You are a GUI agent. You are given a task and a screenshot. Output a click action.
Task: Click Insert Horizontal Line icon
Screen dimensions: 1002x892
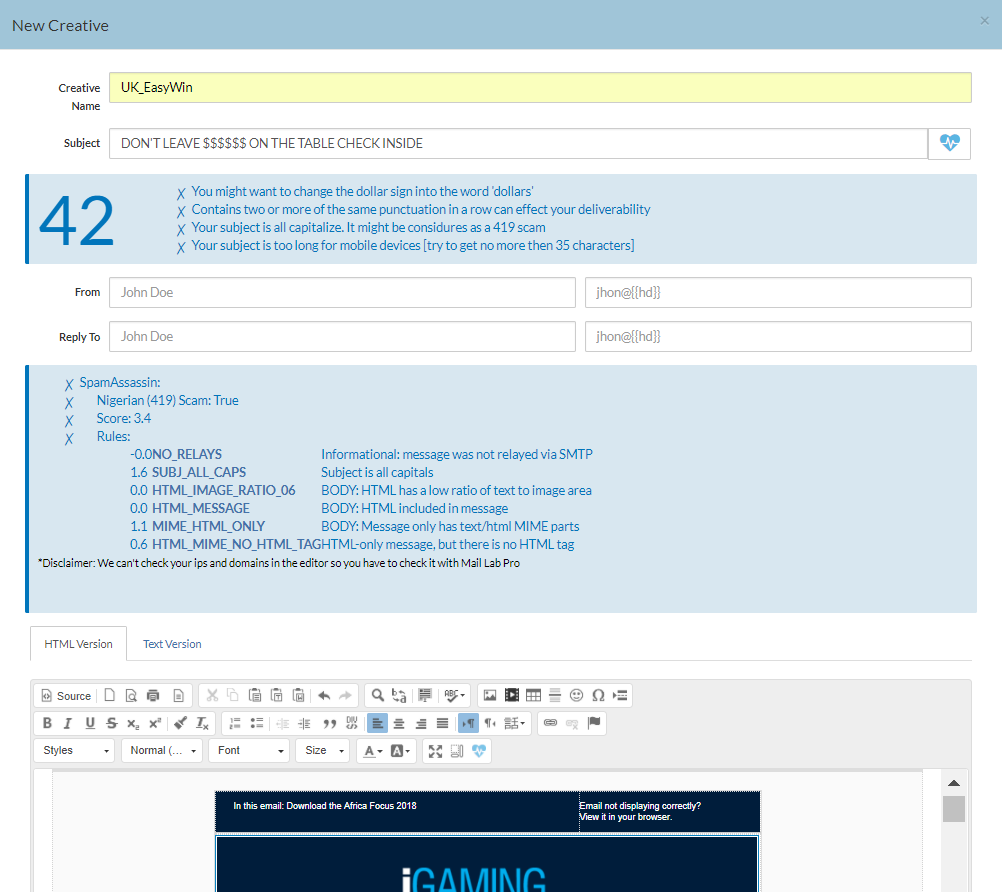click(x=555, y=695)
